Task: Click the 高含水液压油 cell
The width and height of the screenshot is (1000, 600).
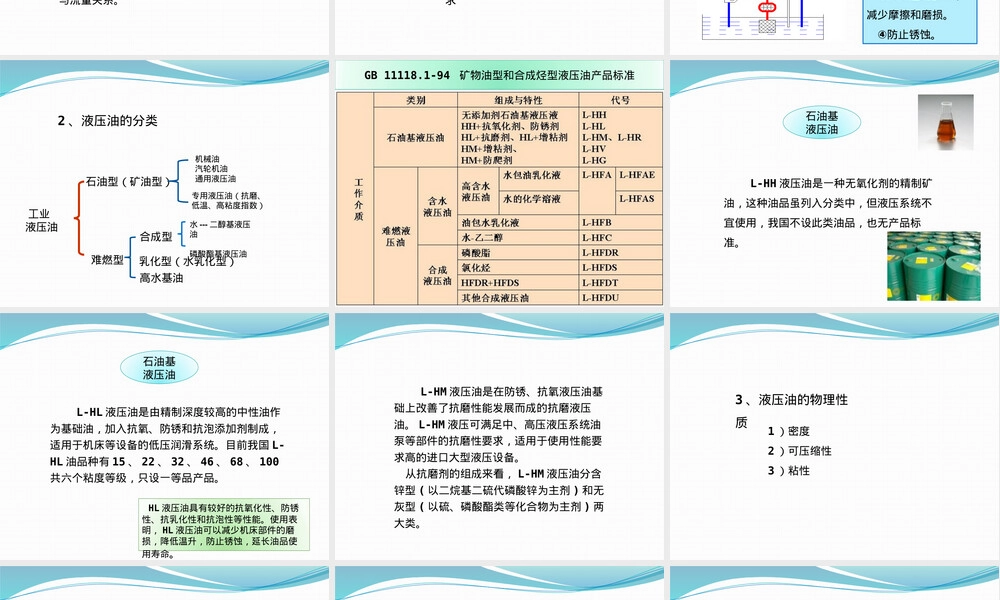Action: tap(476, 191)
